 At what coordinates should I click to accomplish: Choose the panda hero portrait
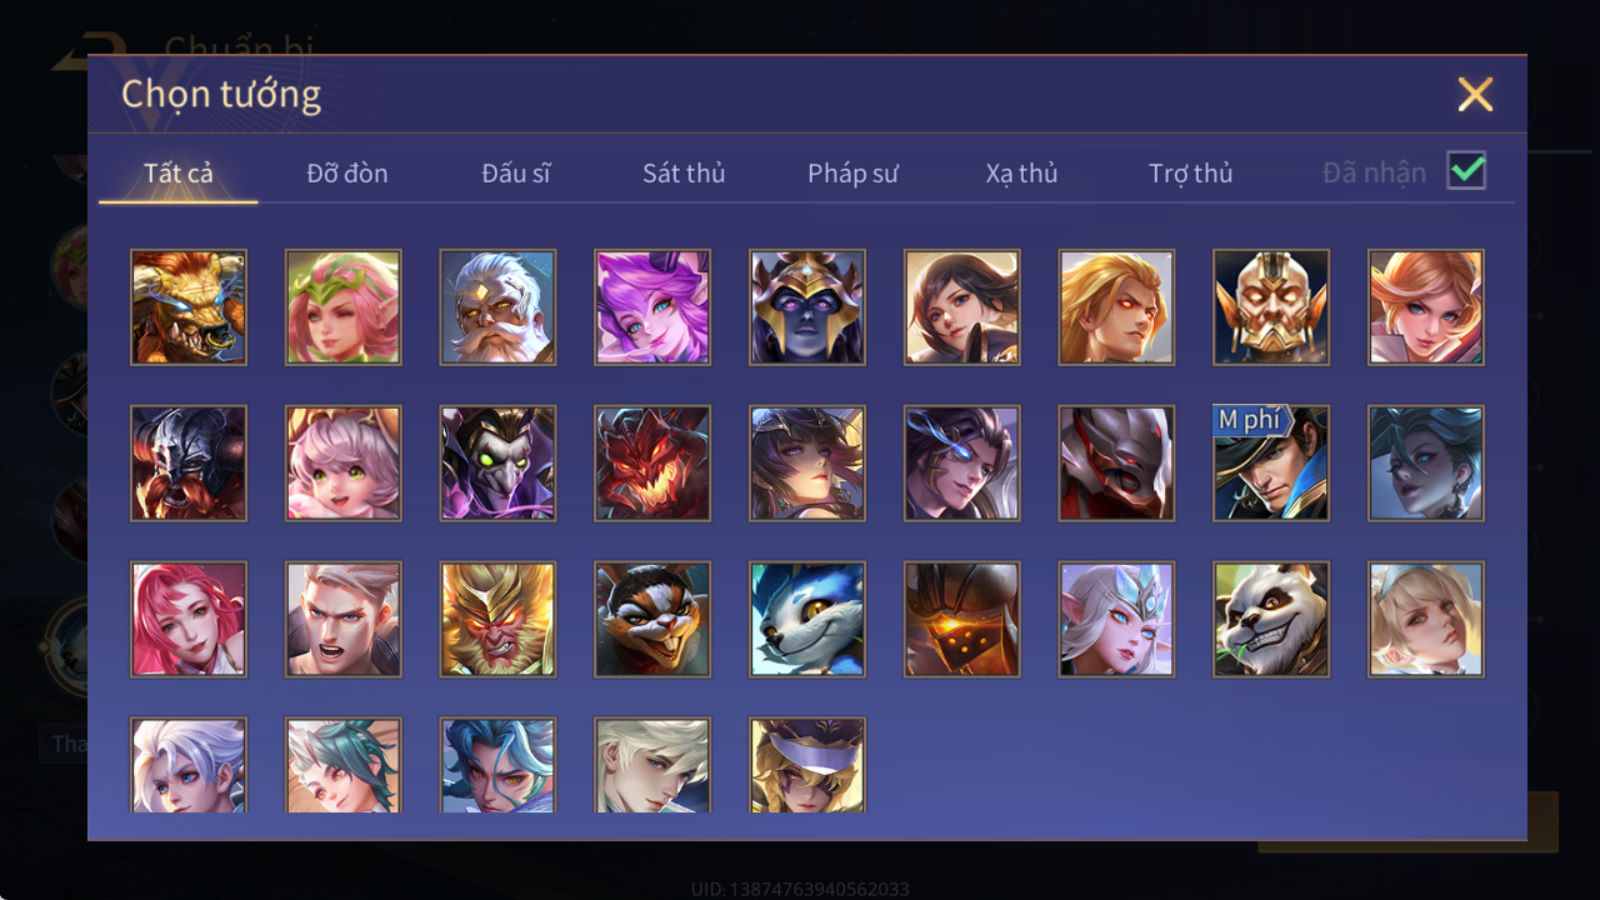tap(1271, 619)
